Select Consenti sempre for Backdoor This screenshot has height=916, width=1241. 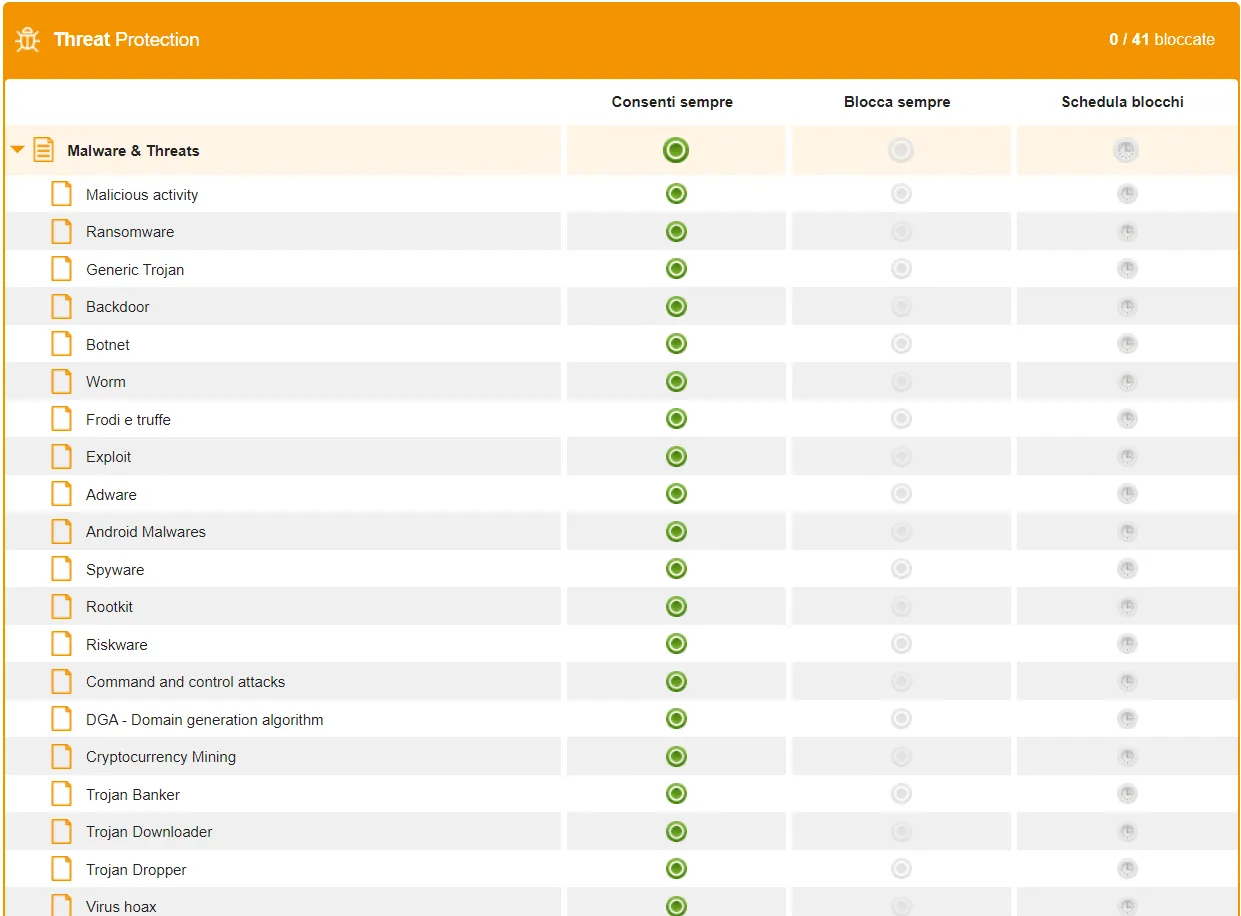point(676,307)
